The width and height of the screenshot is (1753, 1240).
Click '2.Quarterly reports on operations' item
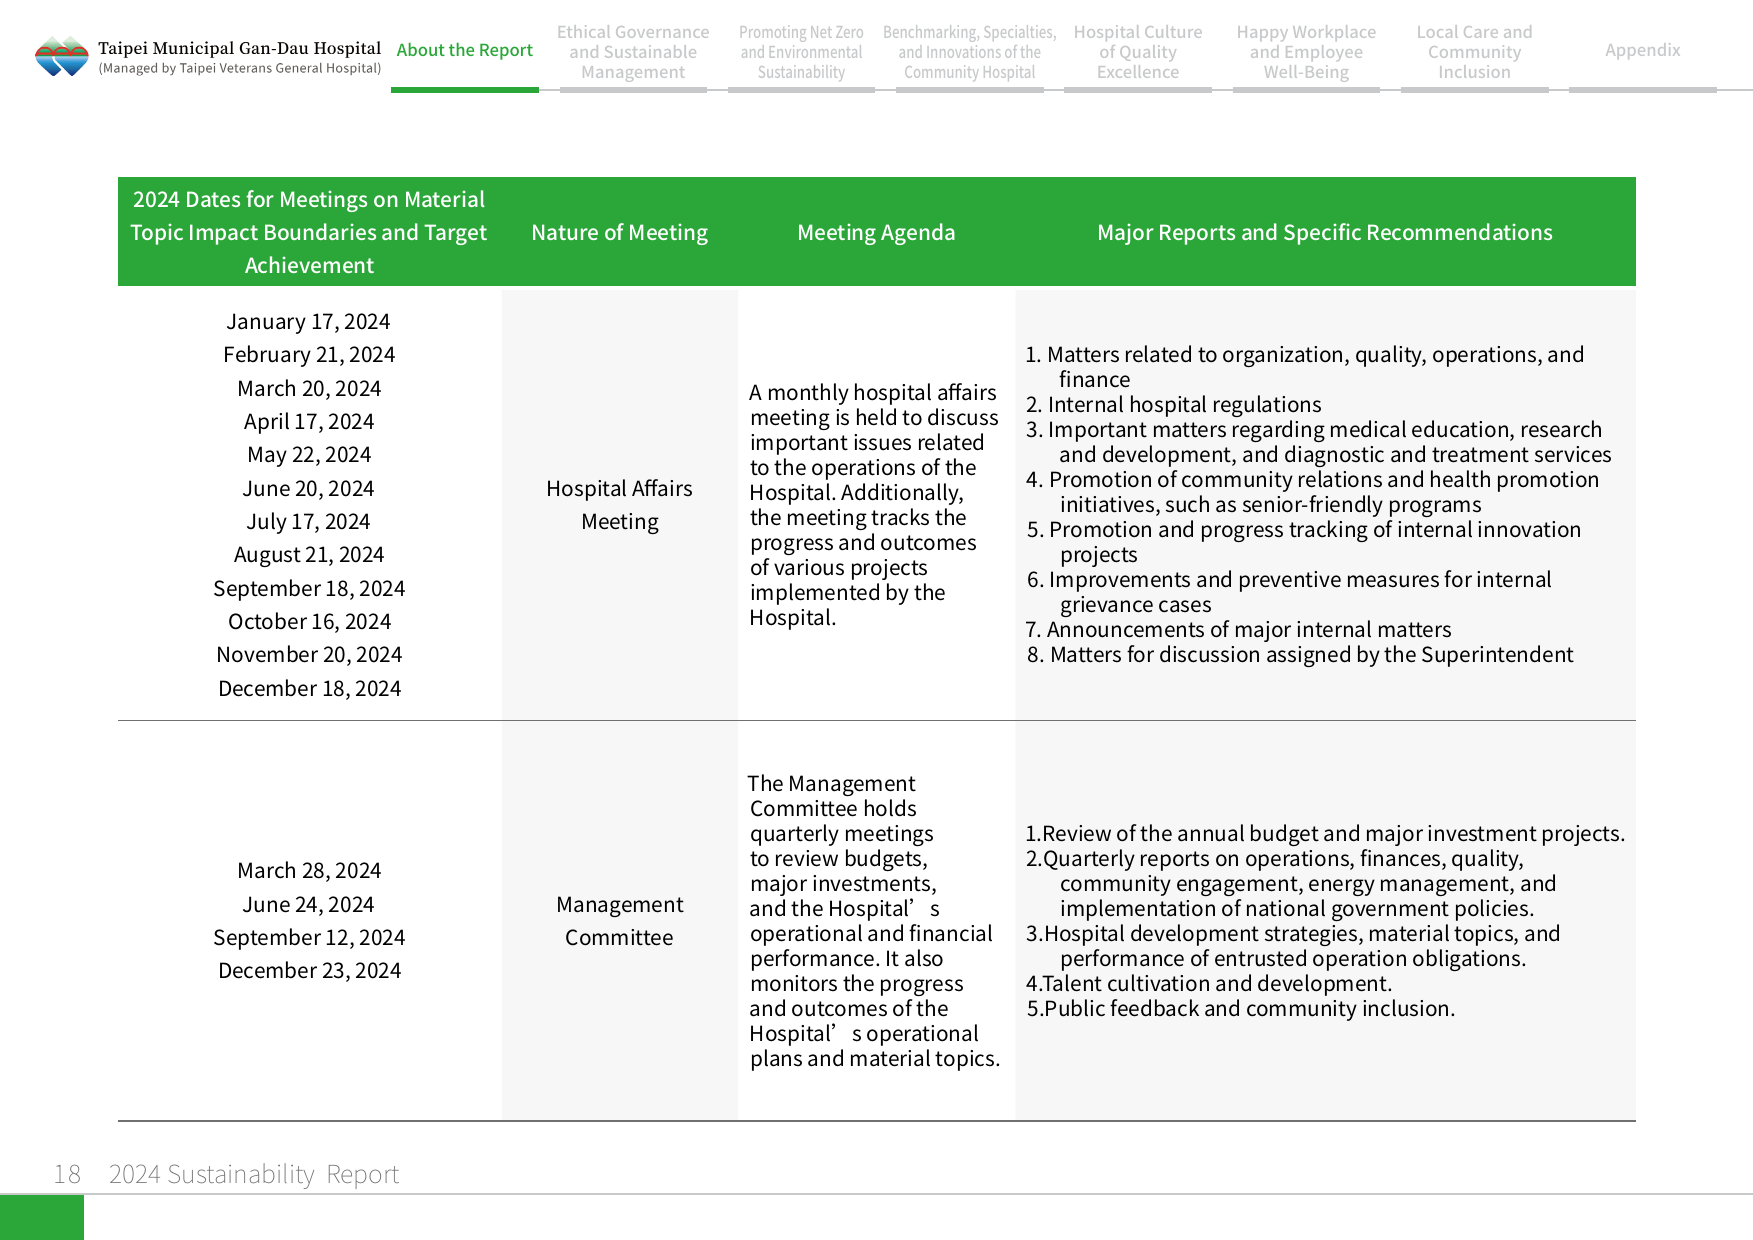coord(1291,883)
